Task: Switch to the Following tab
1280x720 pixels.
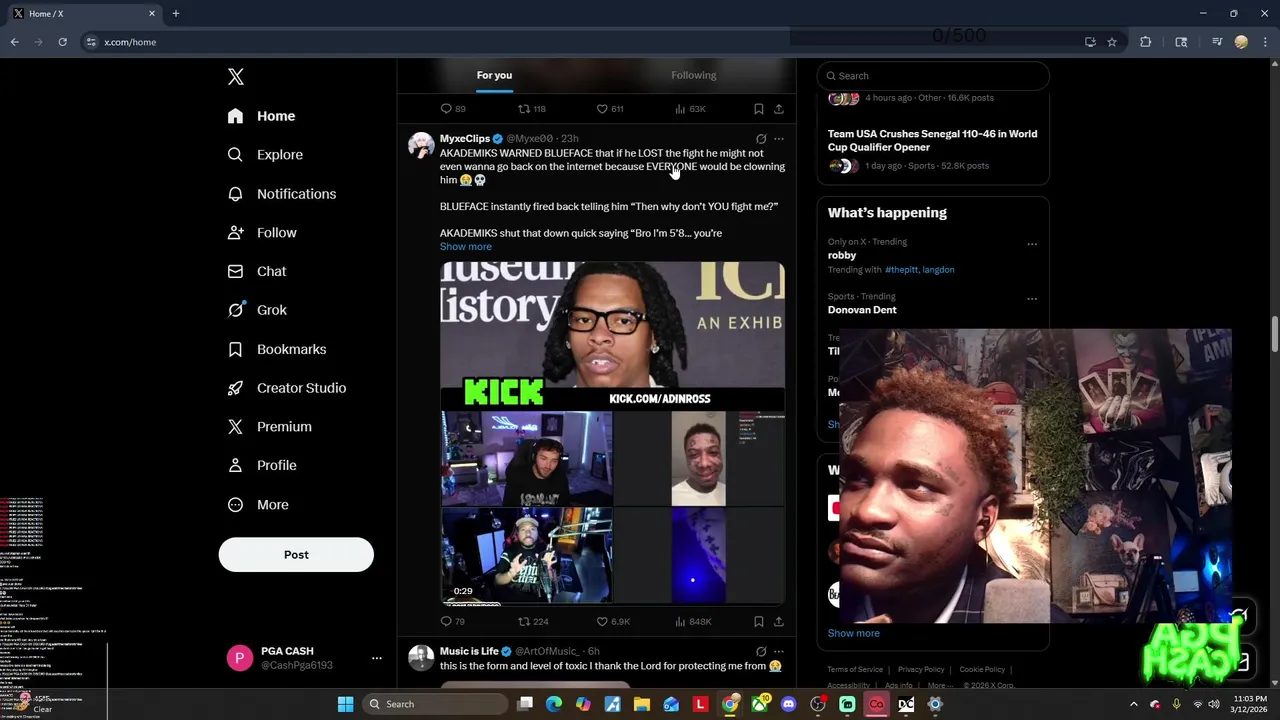Action: pos(694,75)
